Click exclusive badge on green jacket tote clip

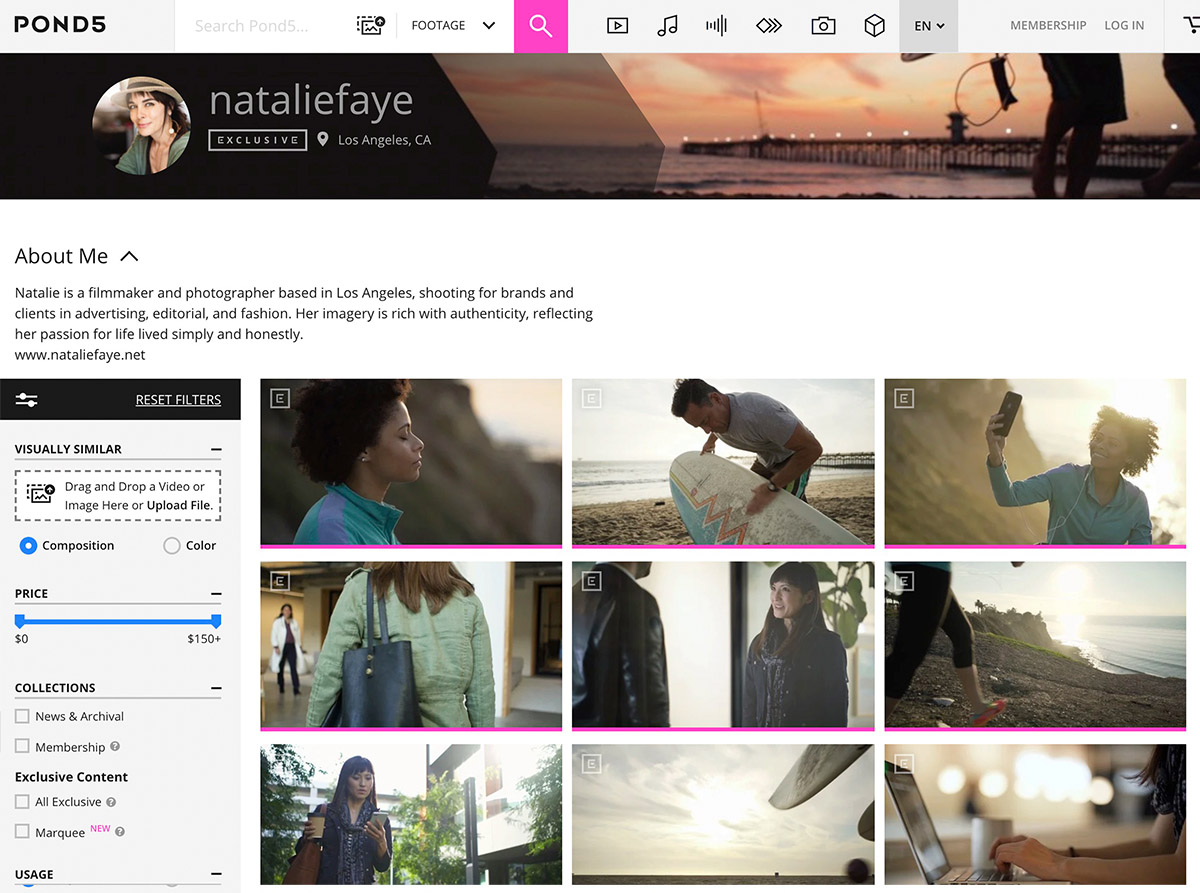(x=280, y=580)
